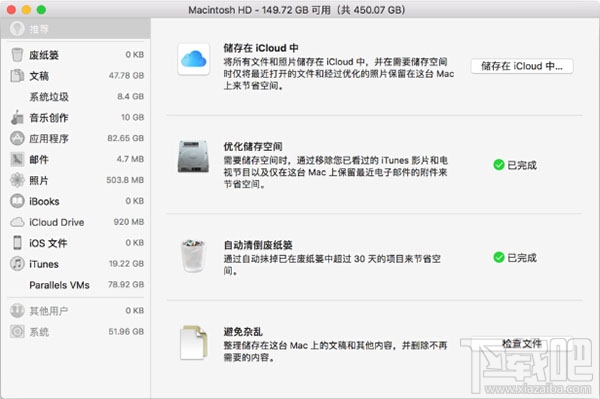Zoom the window with the green button

41,10
